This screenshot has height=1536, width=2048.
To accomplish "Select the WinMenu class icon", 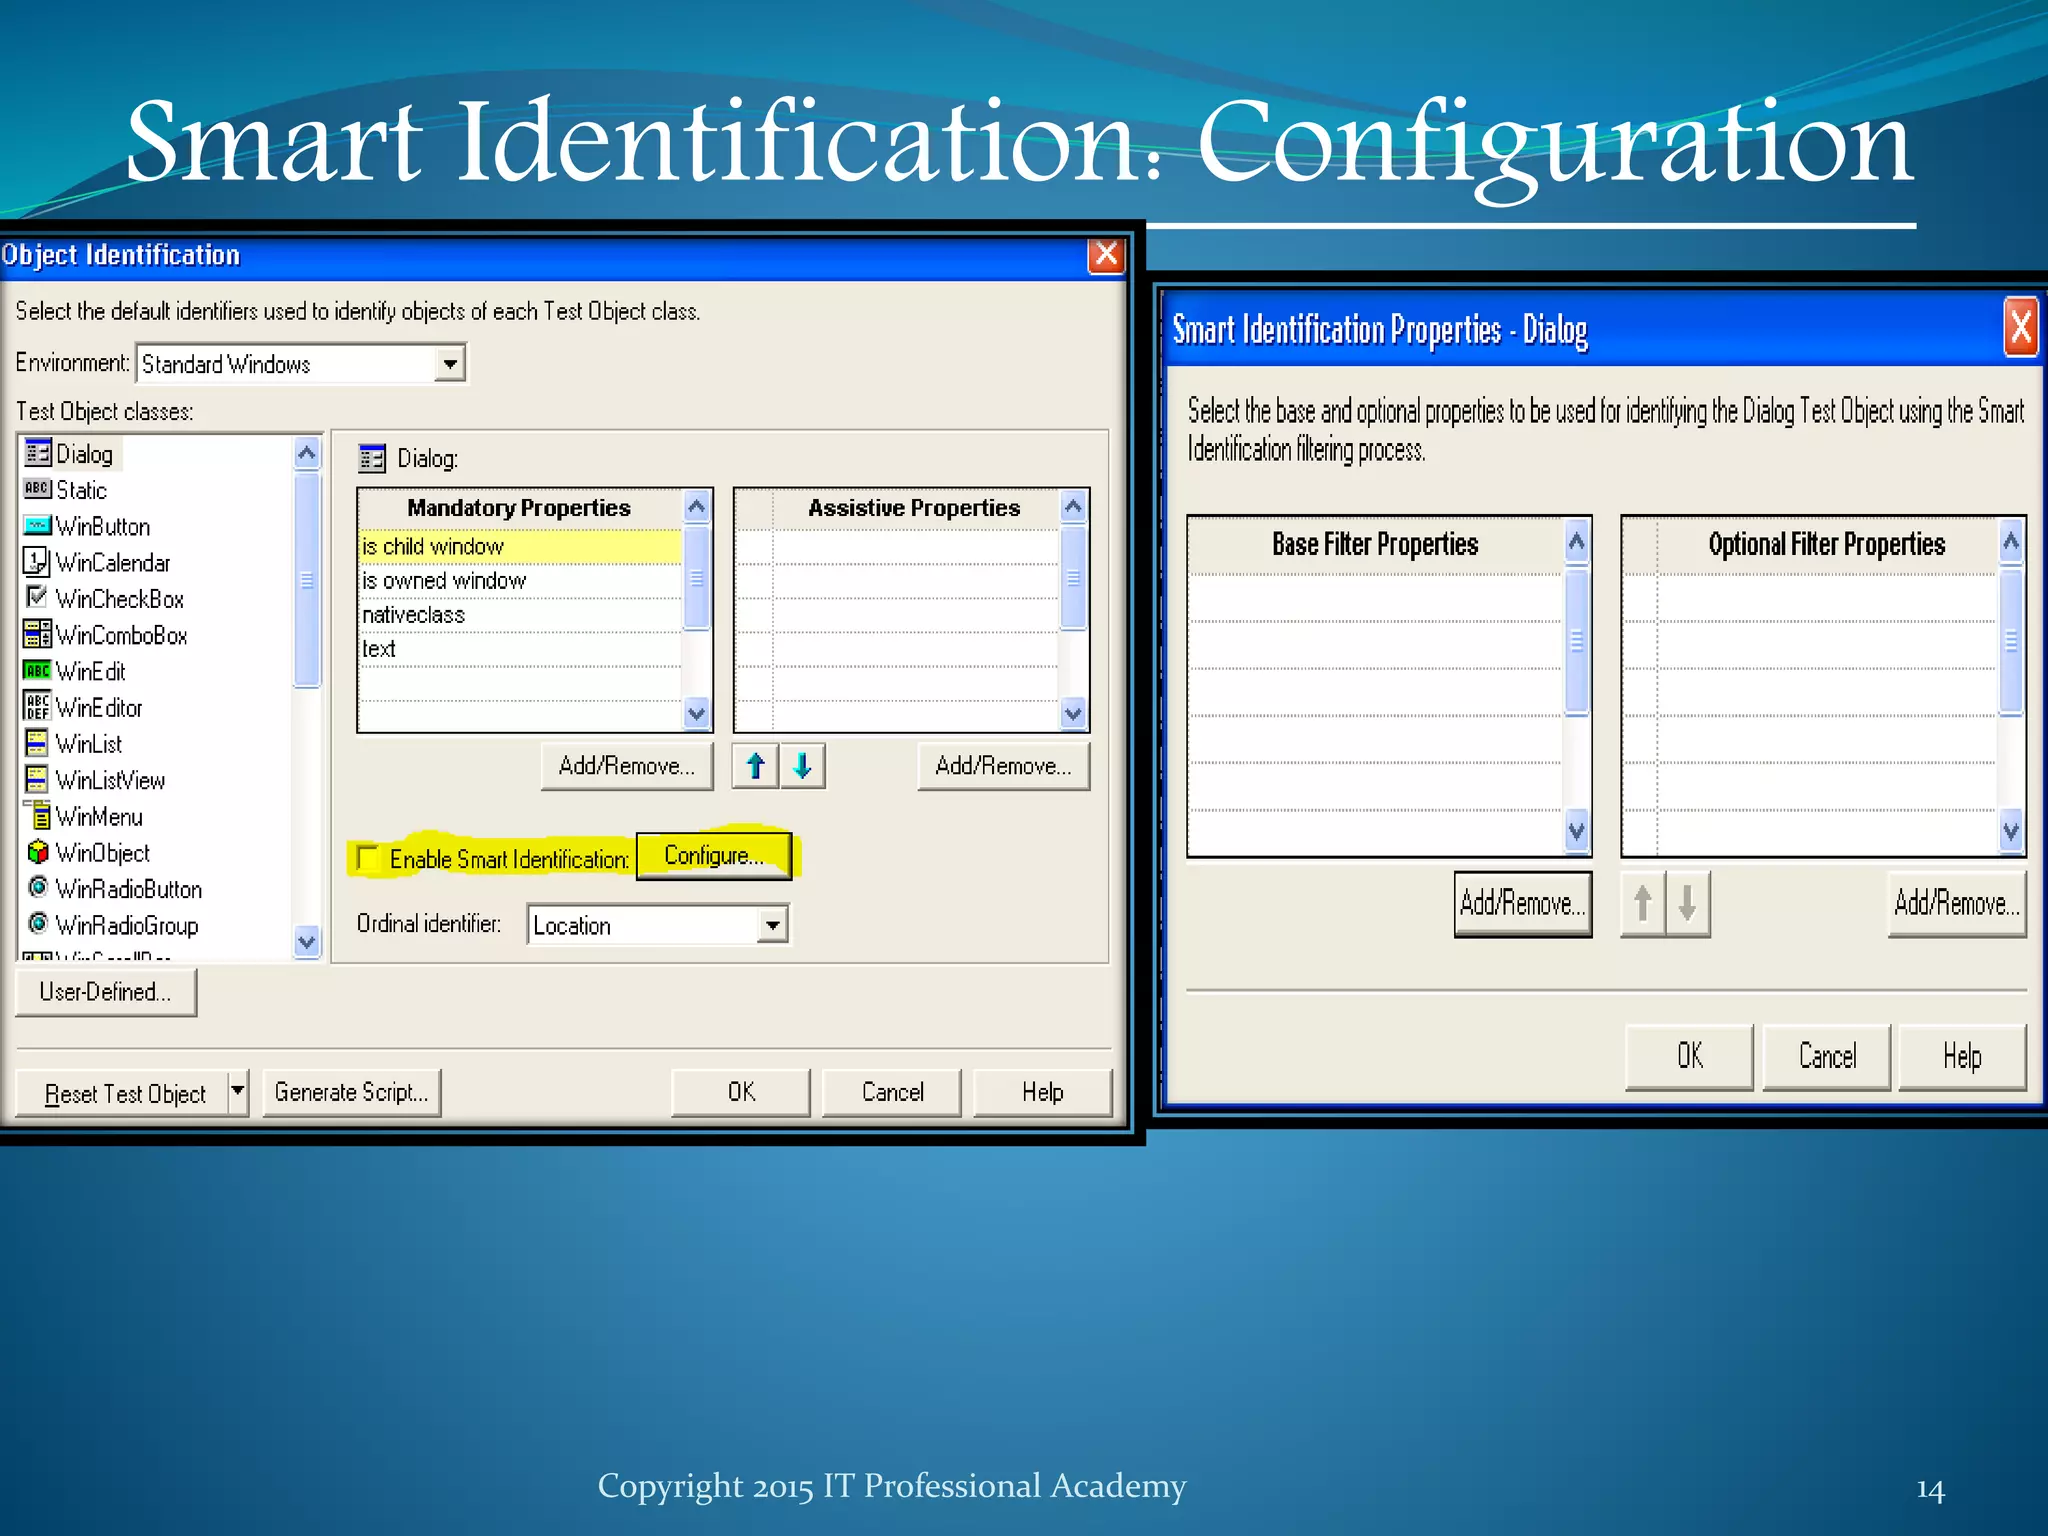I will [38, 815].
